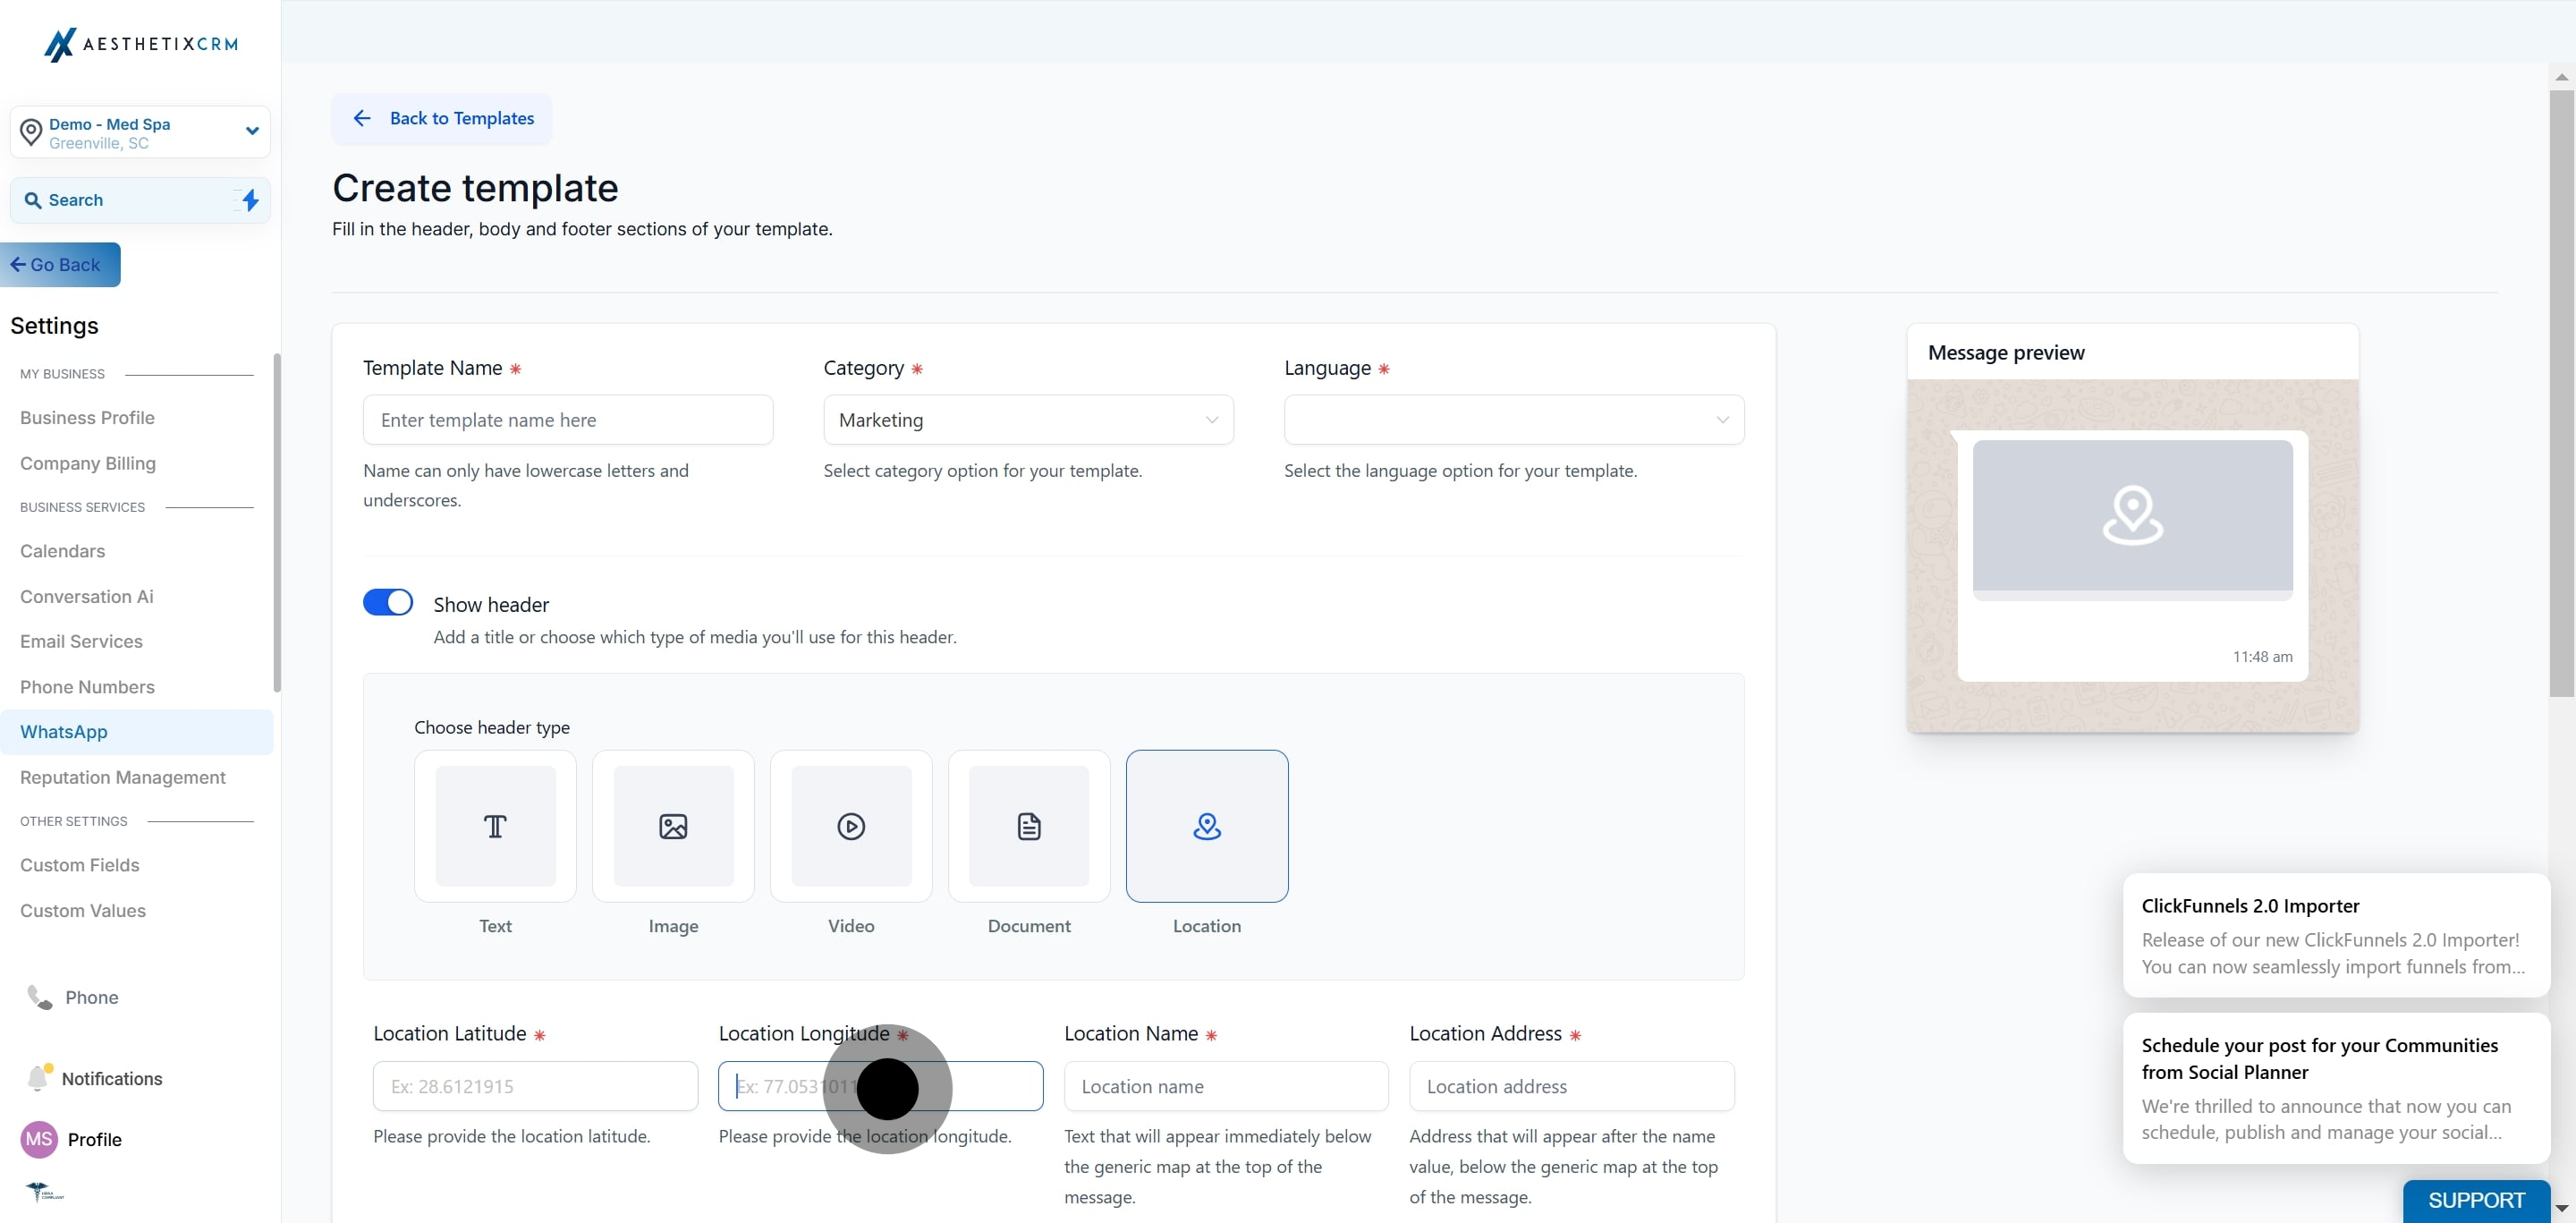
Task: Open Notifications bell icon
Action: (x=38, y=1078)
